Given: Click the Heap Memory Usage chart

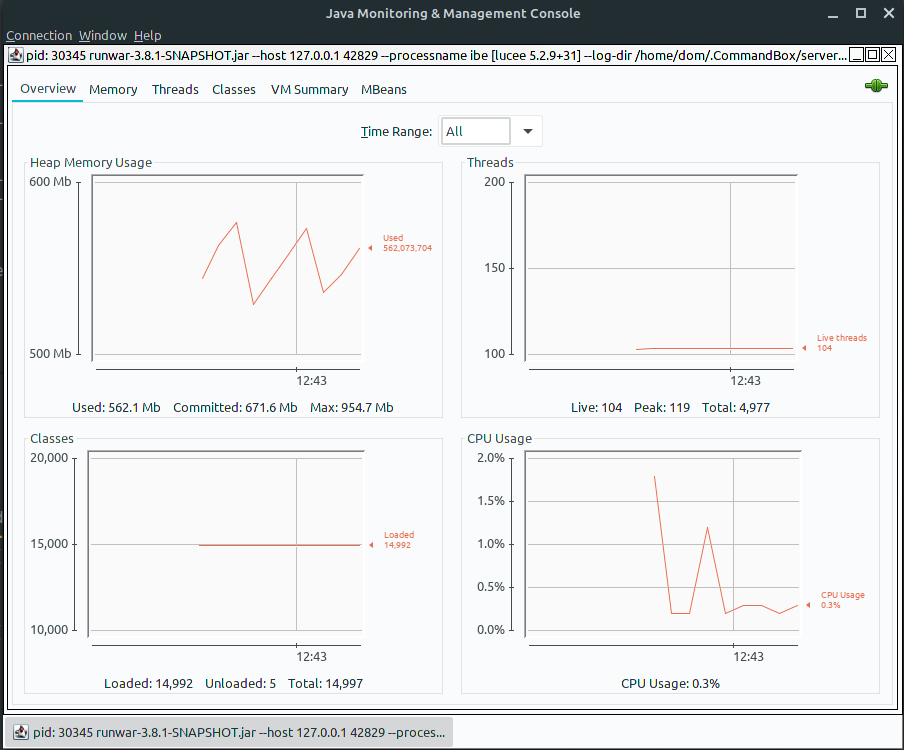Looking at the screenshot, I should (228, 267).
